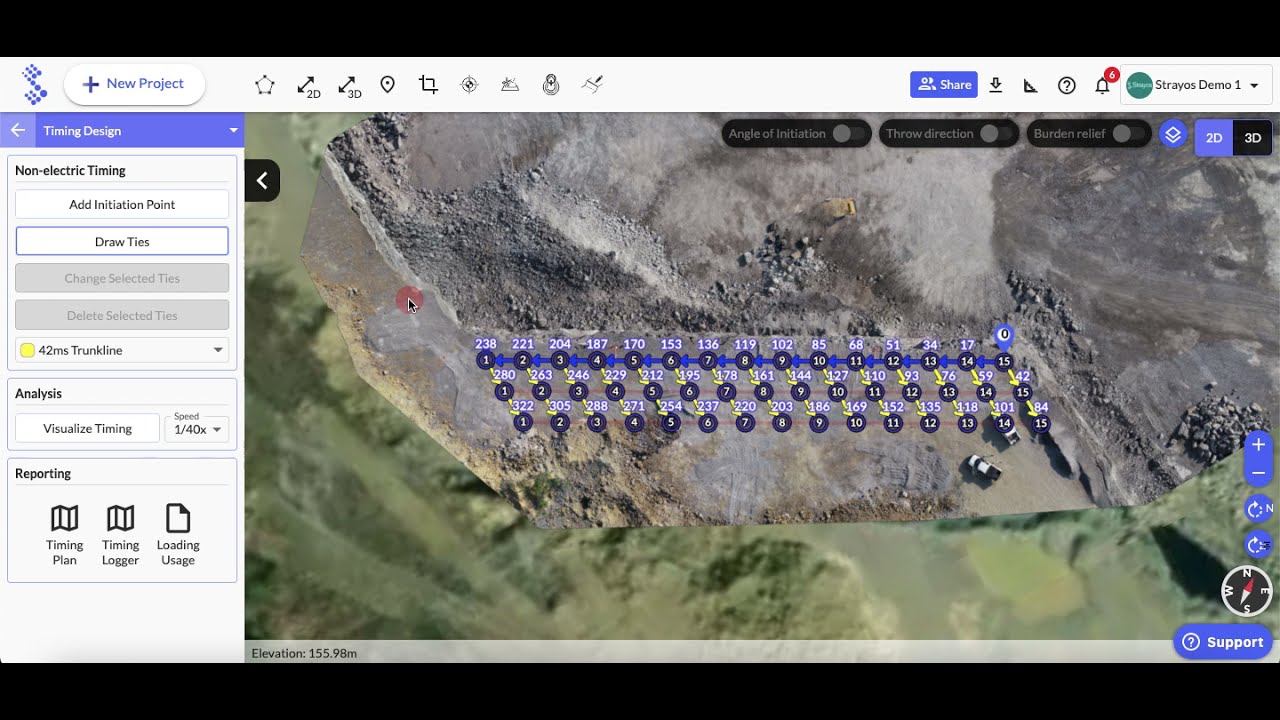
Task: Zoom out with the minus button
Action: point(1258,473)
